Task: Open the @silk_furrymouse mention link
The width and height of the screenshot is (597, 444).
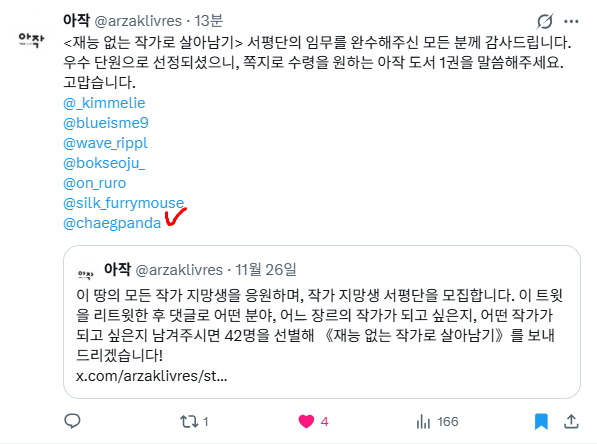Action: coord(124,203)
